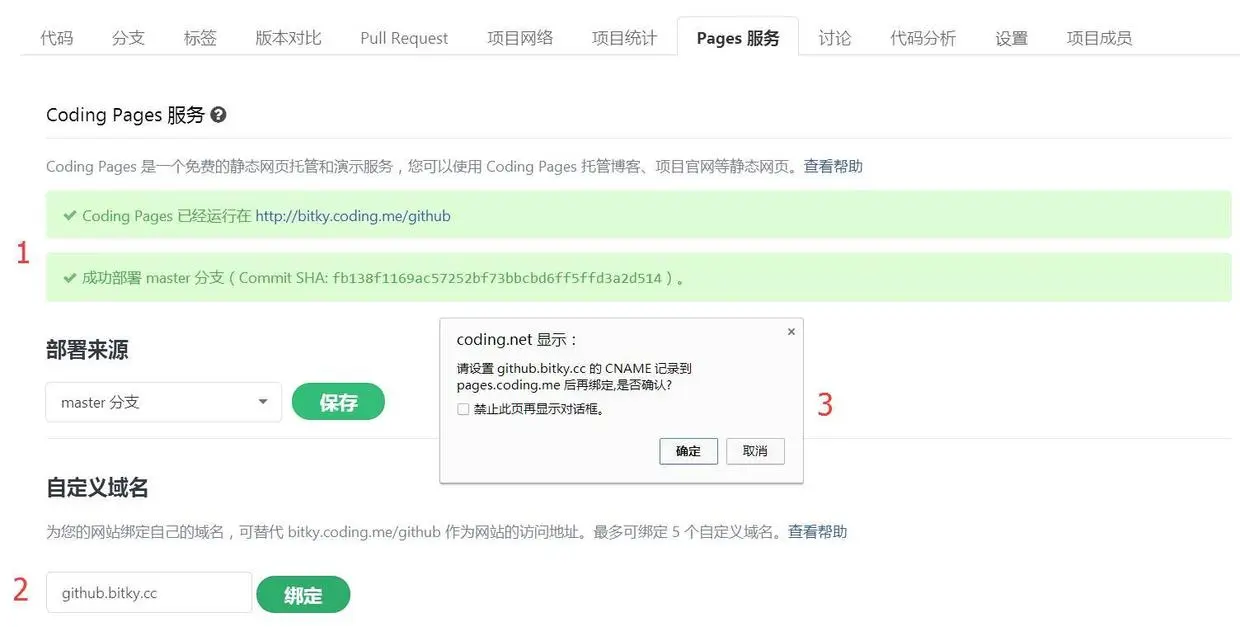Switch to the Pull Request tab
Image resolution: width=1240 pixels, height=627 pixels.
click(x=403, y=37)
